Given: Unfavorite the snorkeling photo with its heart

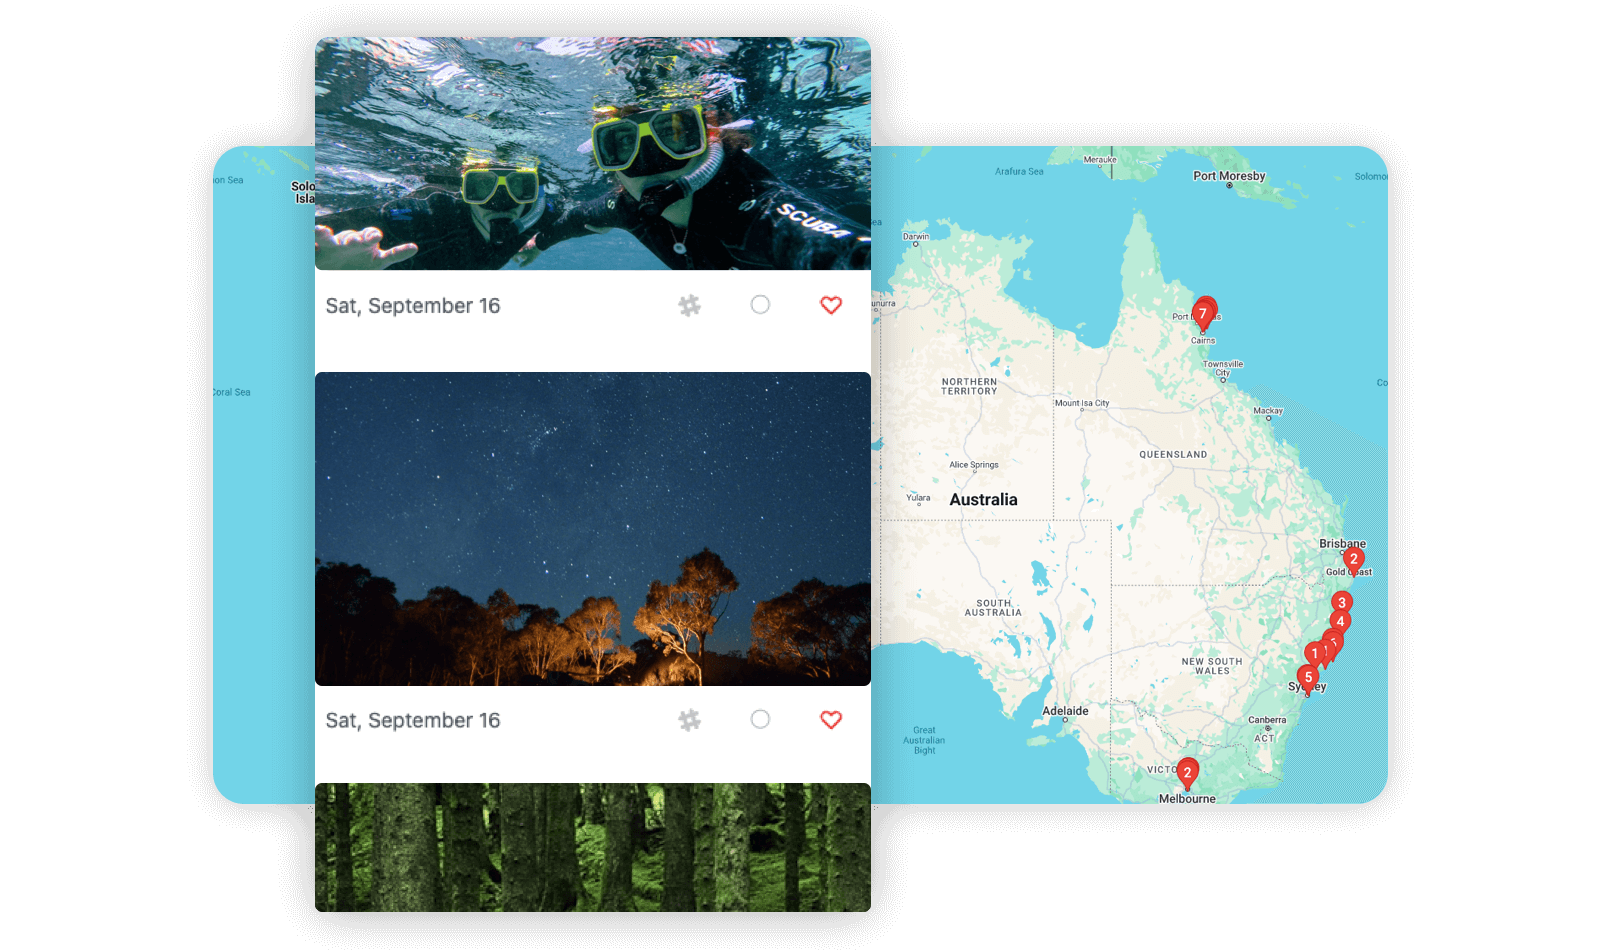Looking at the screenshot, I should [831, 305].
